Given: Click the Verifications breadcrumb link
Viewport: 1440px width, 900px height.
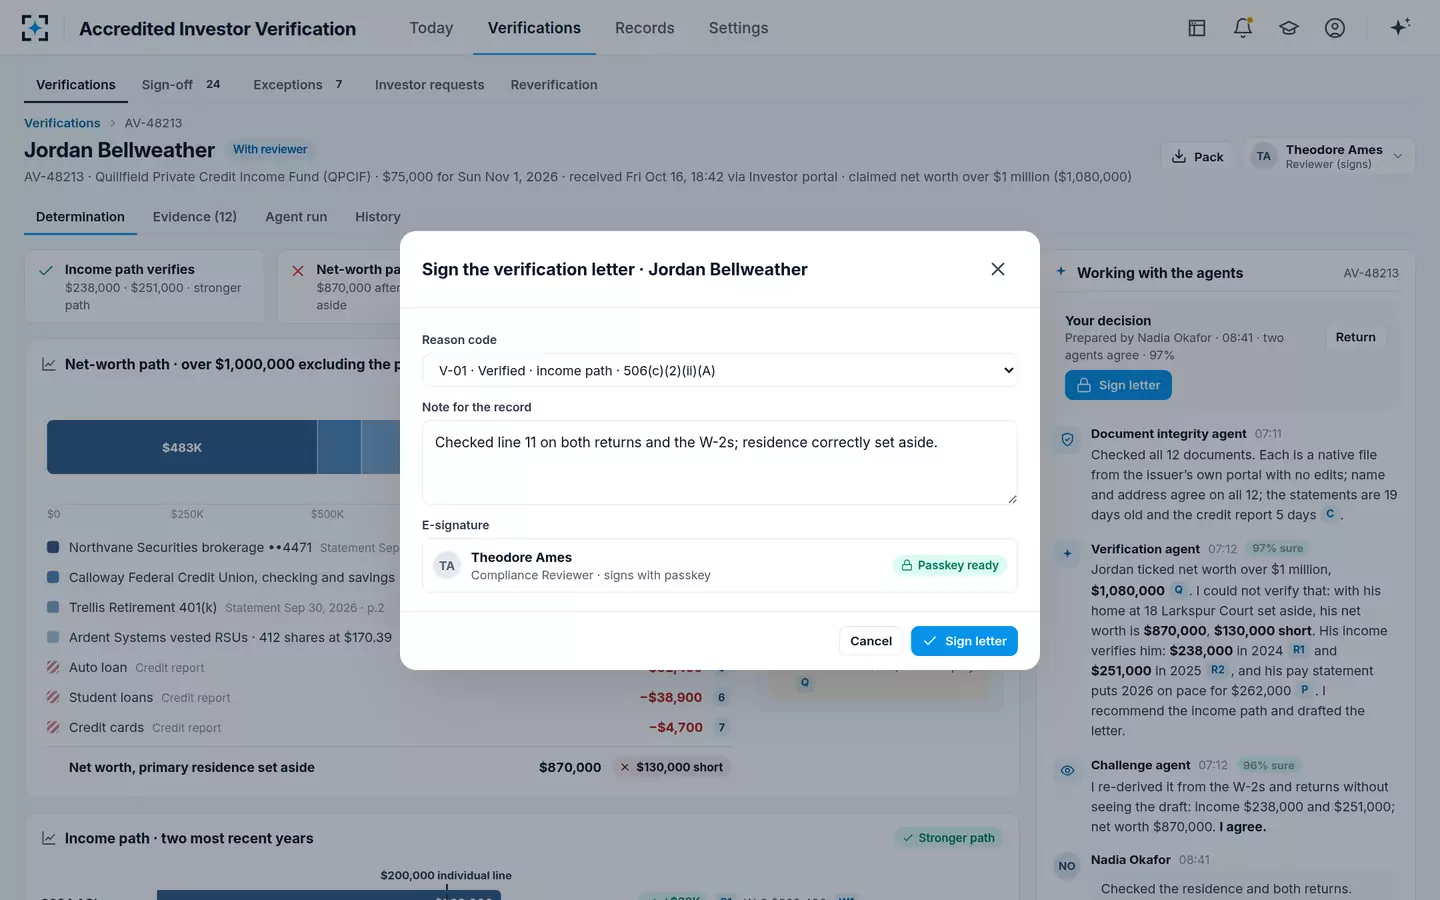Looking at the screenshot, I should point(62,123).
